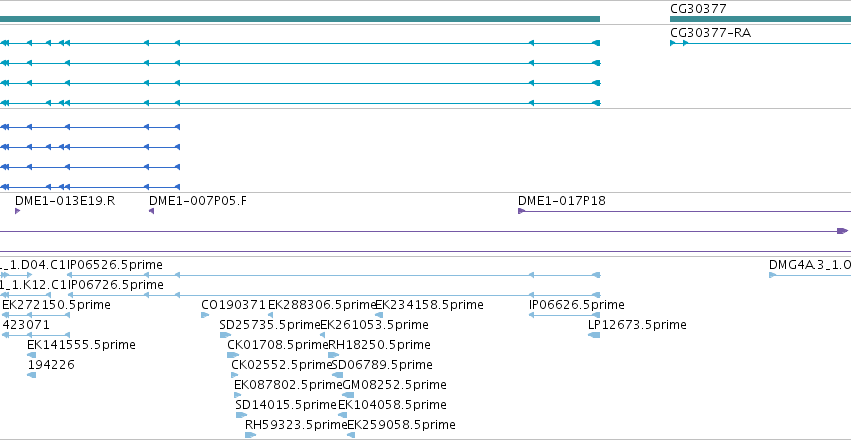Click the arrow glyph under 194226
This screenshot has width=851, height=440.
click(31, 375)
